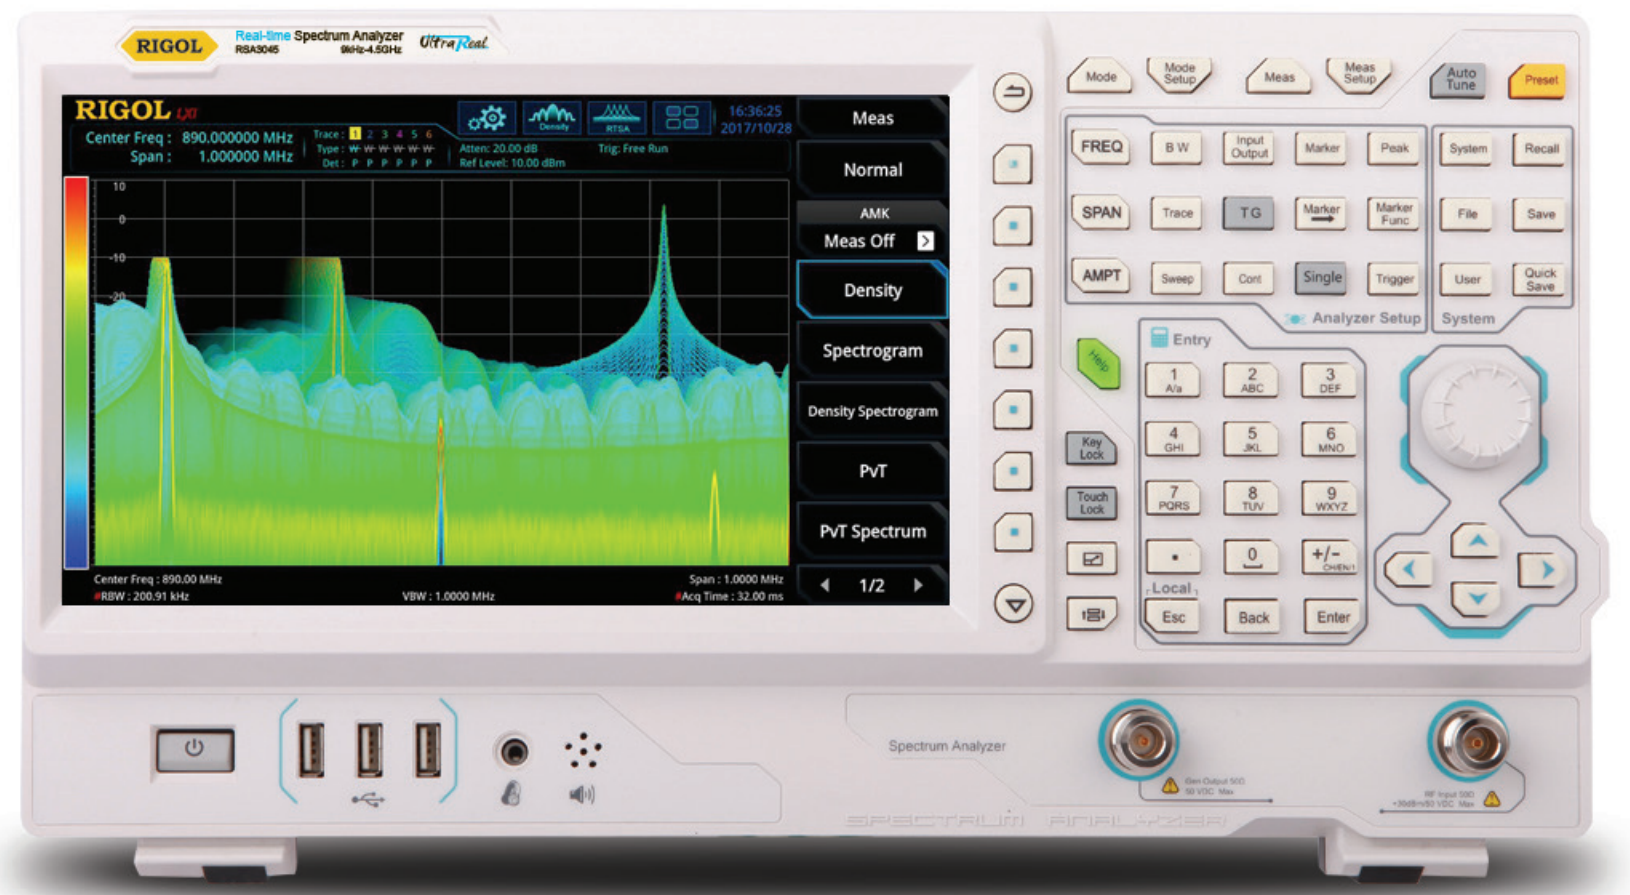Go to next menu page arrow
This screenshot has width=1630, height=895.
click(918, 585)
